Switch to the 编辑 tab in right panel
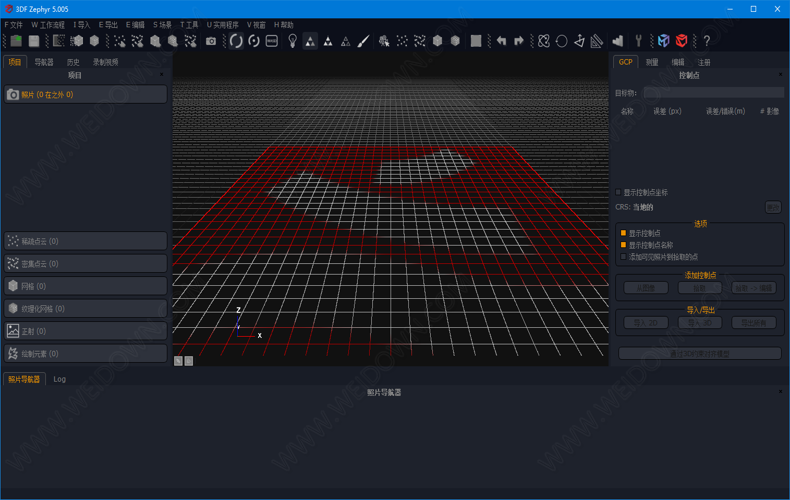The image size is (790, 500). 678,62
